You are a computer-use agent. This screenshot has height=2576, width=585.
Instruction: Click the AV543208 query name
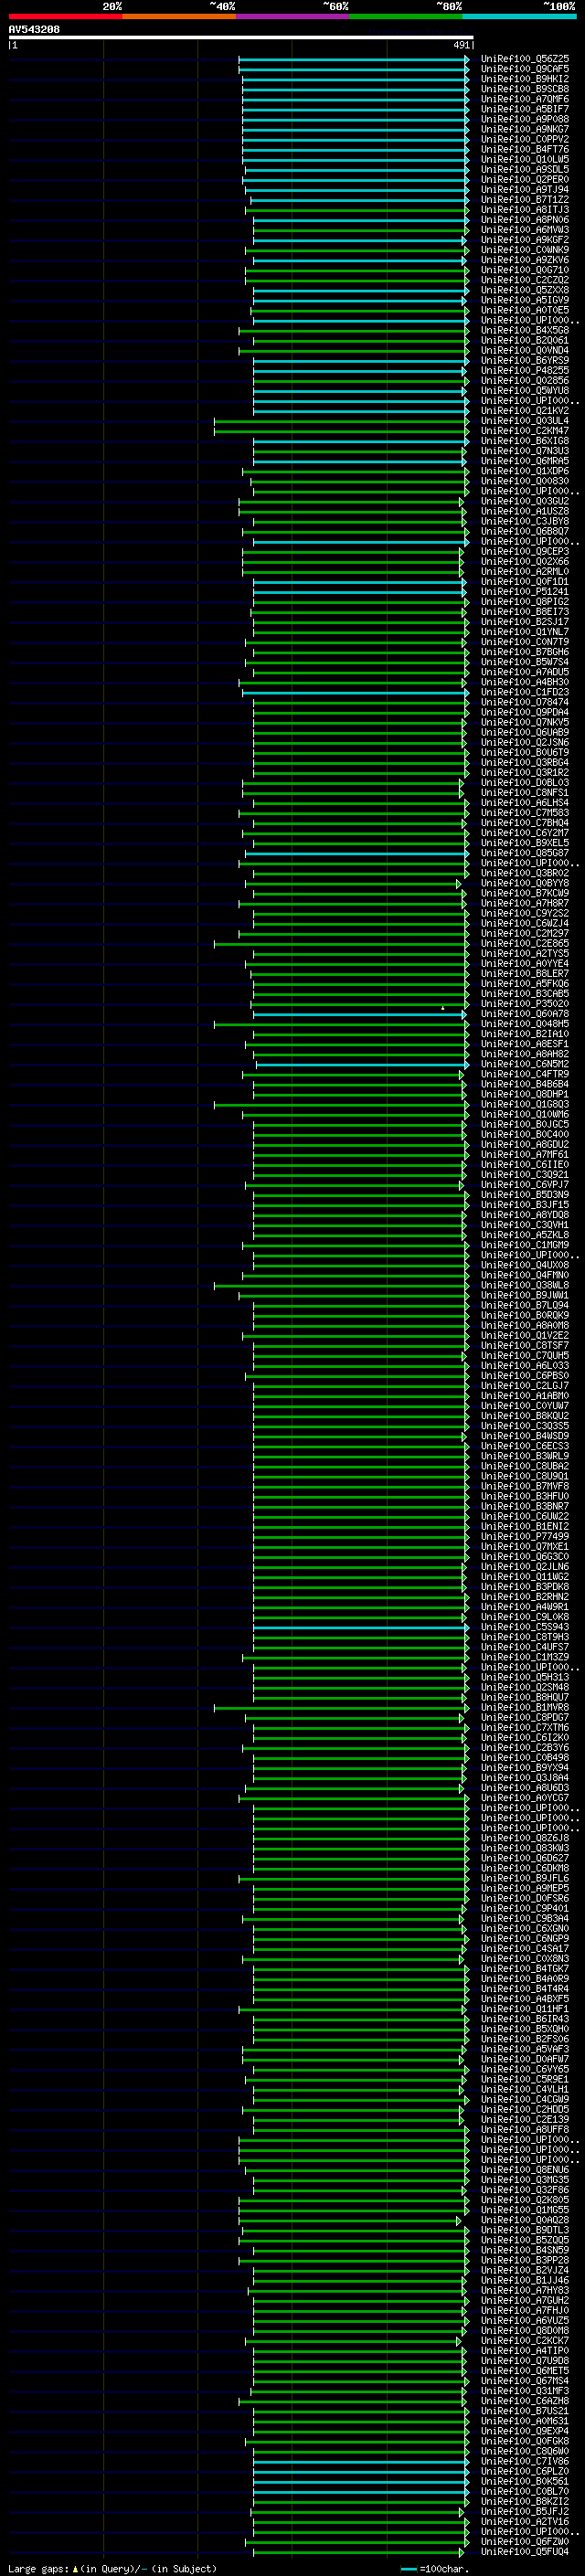tap(34, 29)
